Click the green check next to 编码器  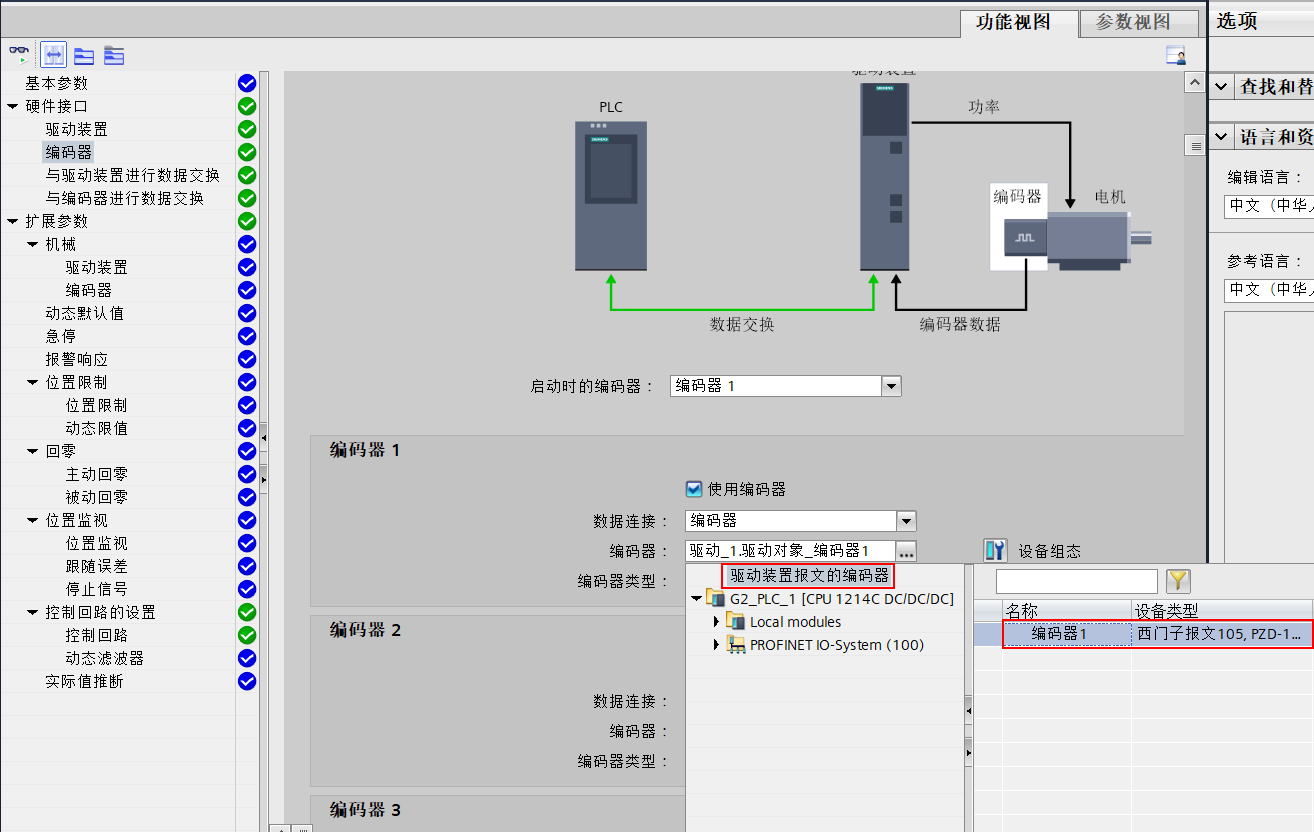tap(247, 152)
